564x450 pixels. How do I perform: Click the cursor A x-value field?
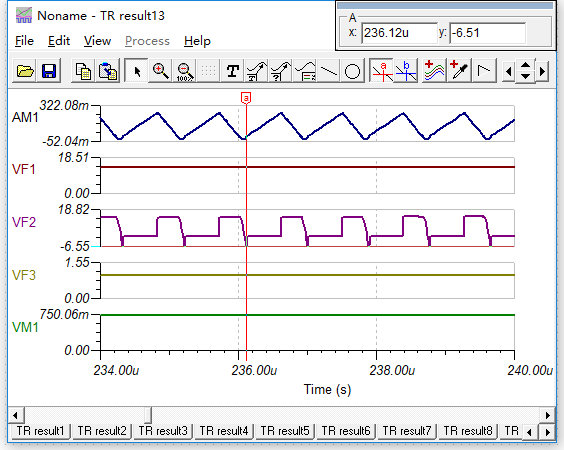point(399,33)
